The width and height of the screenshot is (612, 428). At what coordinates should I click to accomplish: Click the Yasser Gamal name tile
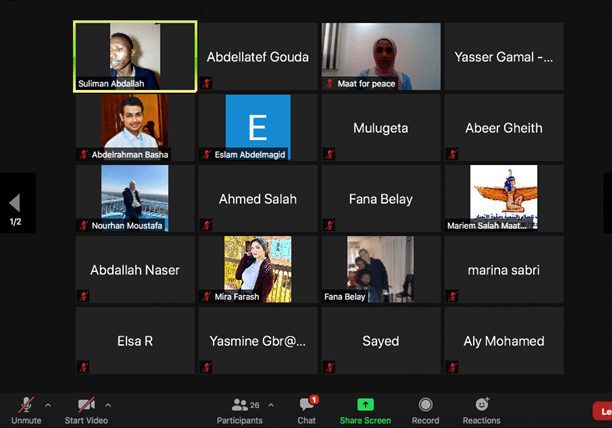pos(504,57)
